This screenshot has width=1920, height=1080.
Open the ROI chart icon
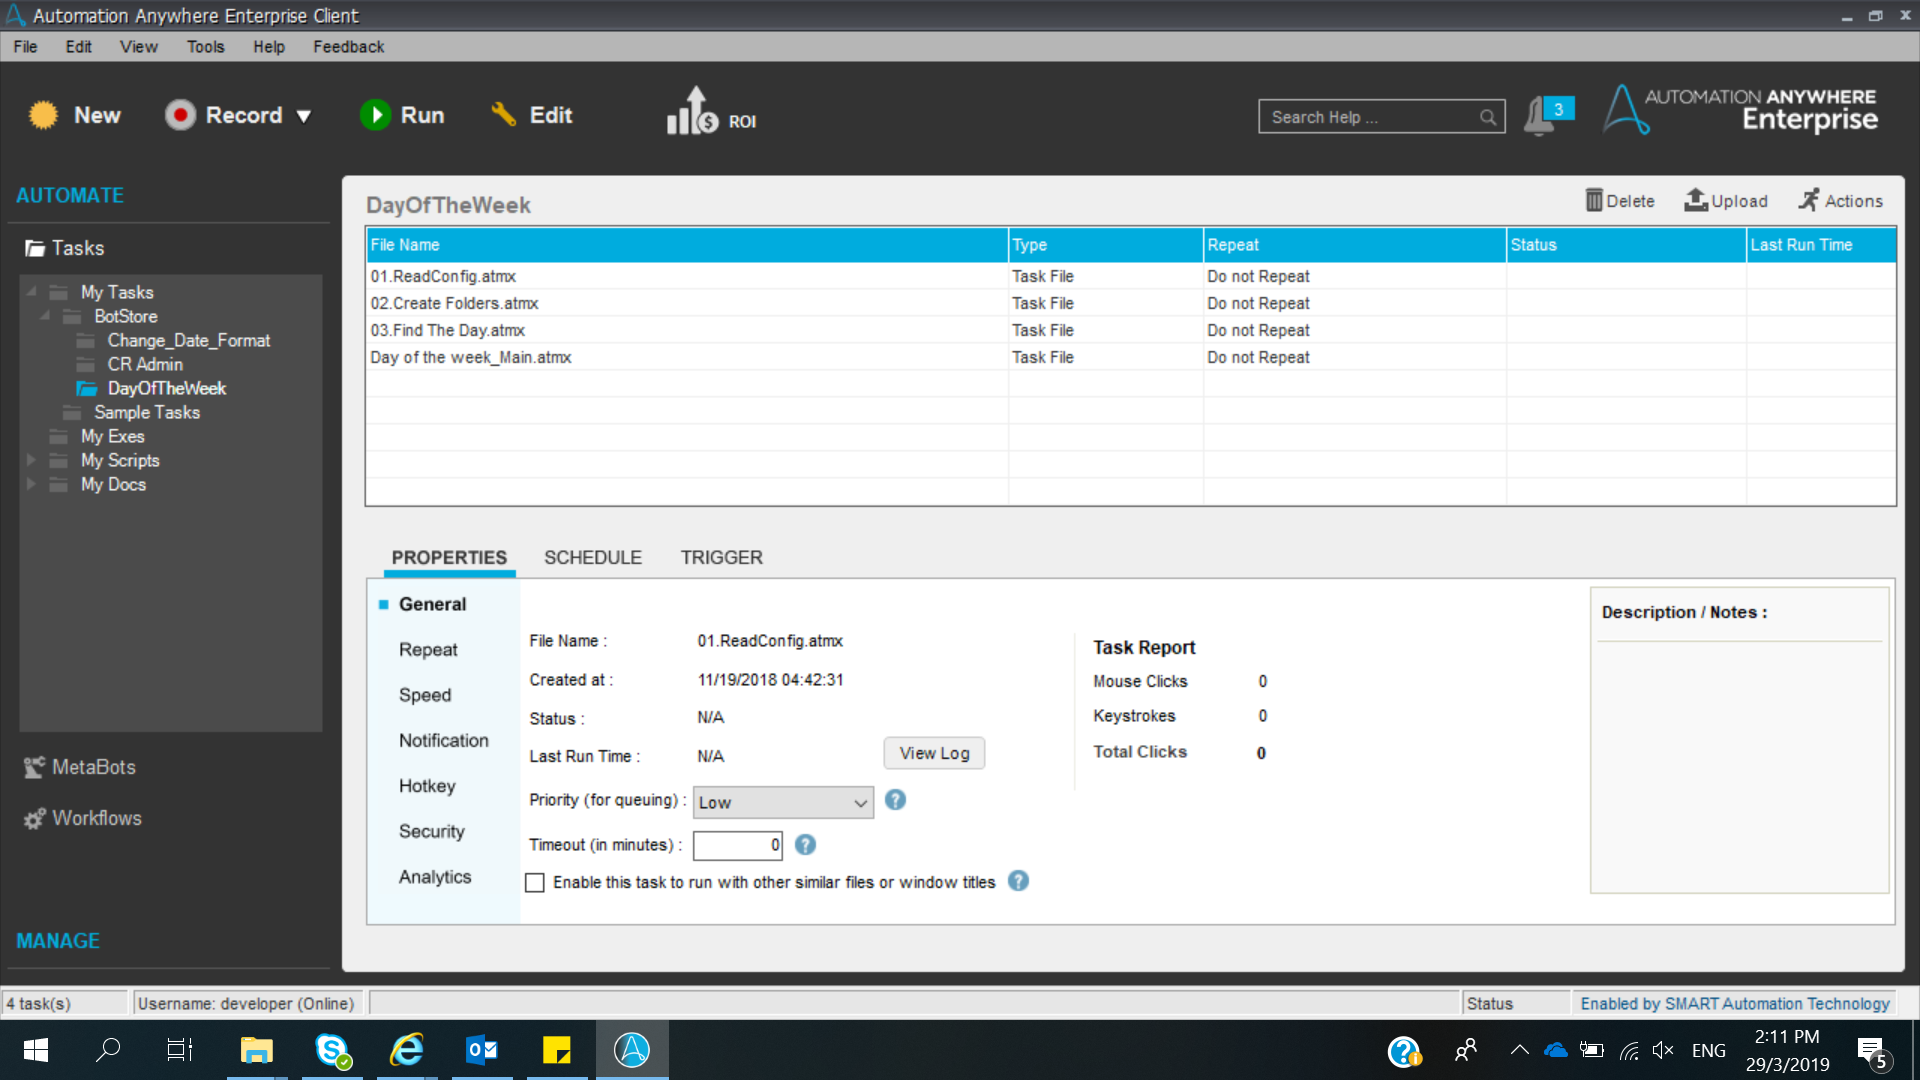(x=693, y=113)
